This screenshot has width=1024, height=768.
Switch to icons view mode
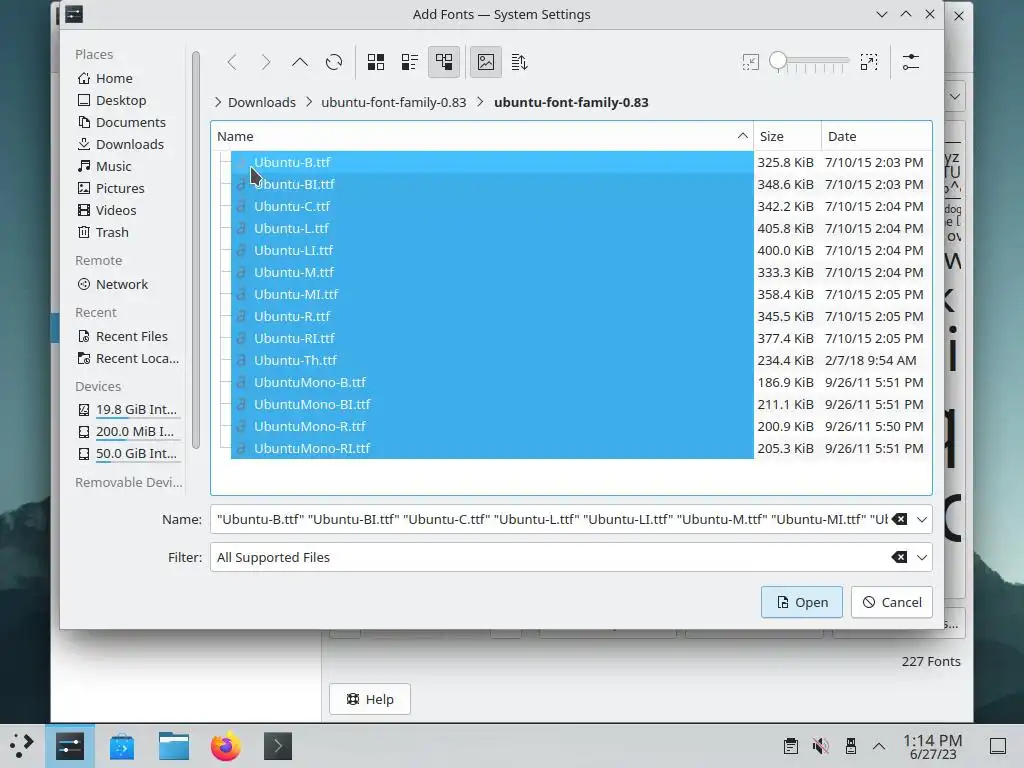tap(376, 62)
